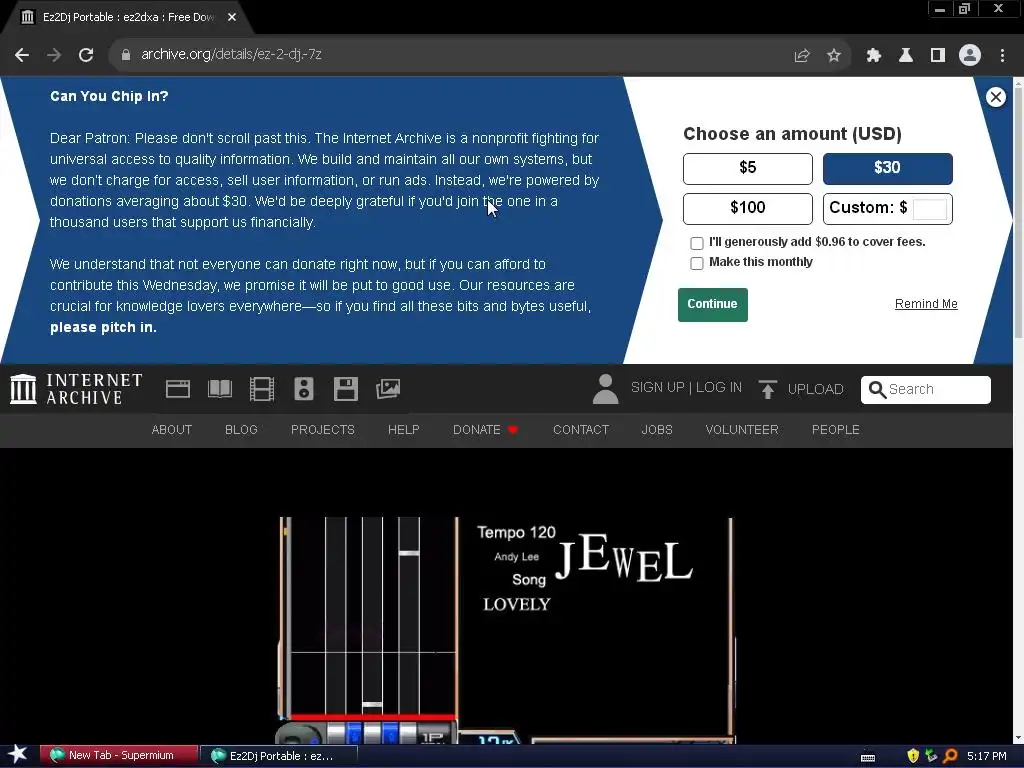This screenshot has height=768, width=1024.
Task: Reload the archive.org page
Action: 86,55
